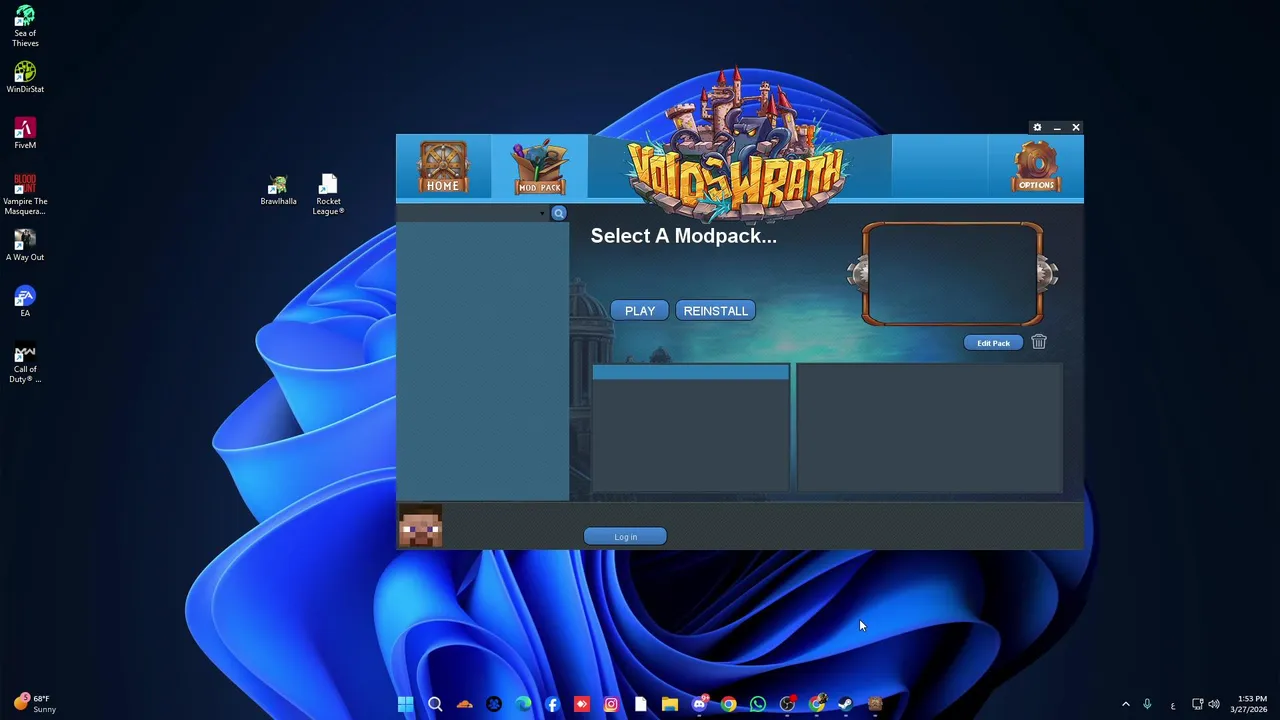Select the Sea of Thieves desktop icon
The image size is (1280, 720).
(25, 27)
